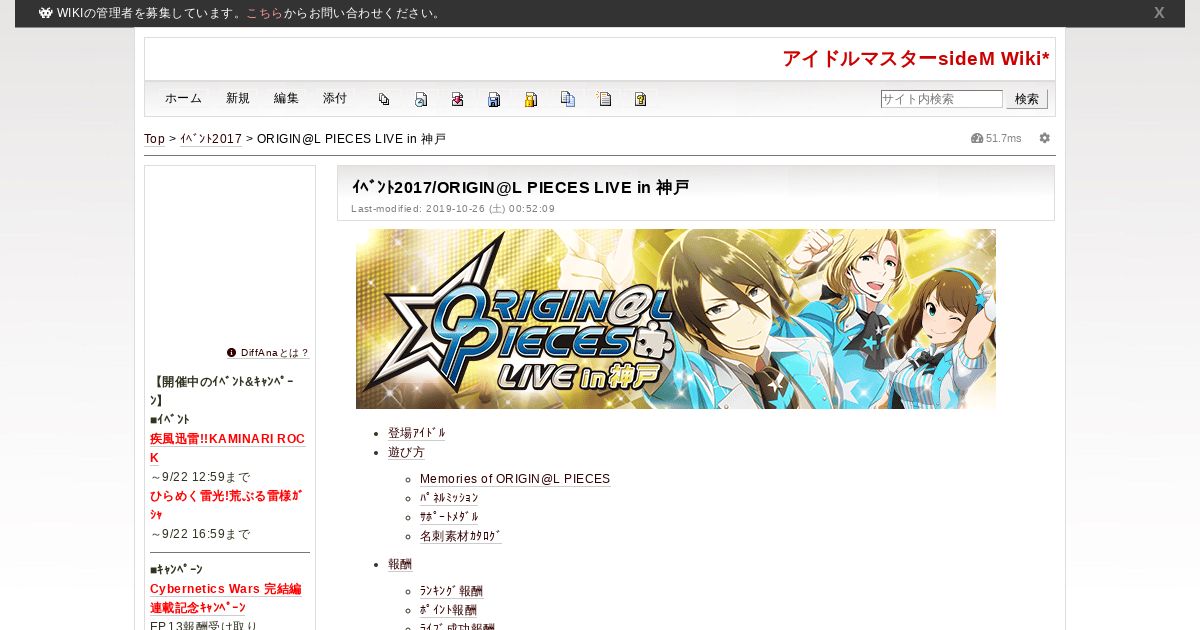The image size is (1200, 630).
Task: Open DiffAnaとは？ link
Action: click(275, 353)
